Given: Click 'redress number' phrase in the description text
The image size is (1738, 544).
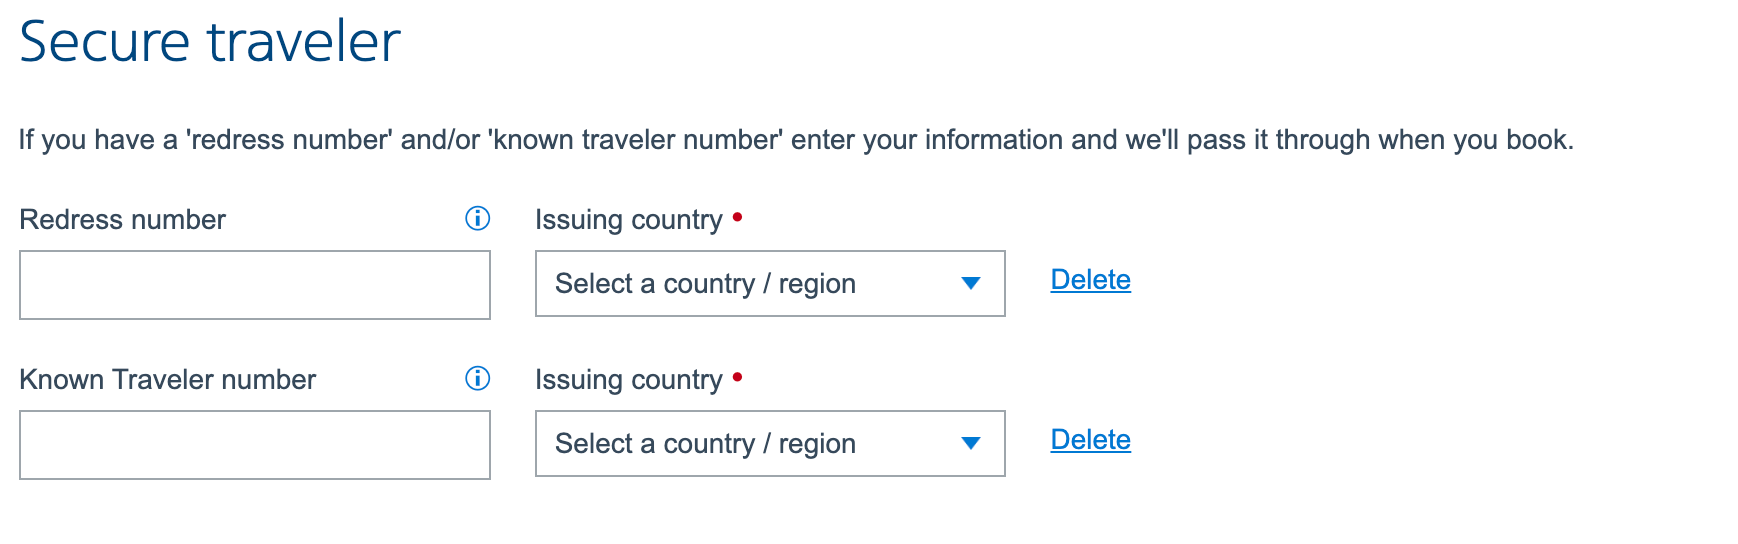Looking at the screenshot, I should [290, 140].
